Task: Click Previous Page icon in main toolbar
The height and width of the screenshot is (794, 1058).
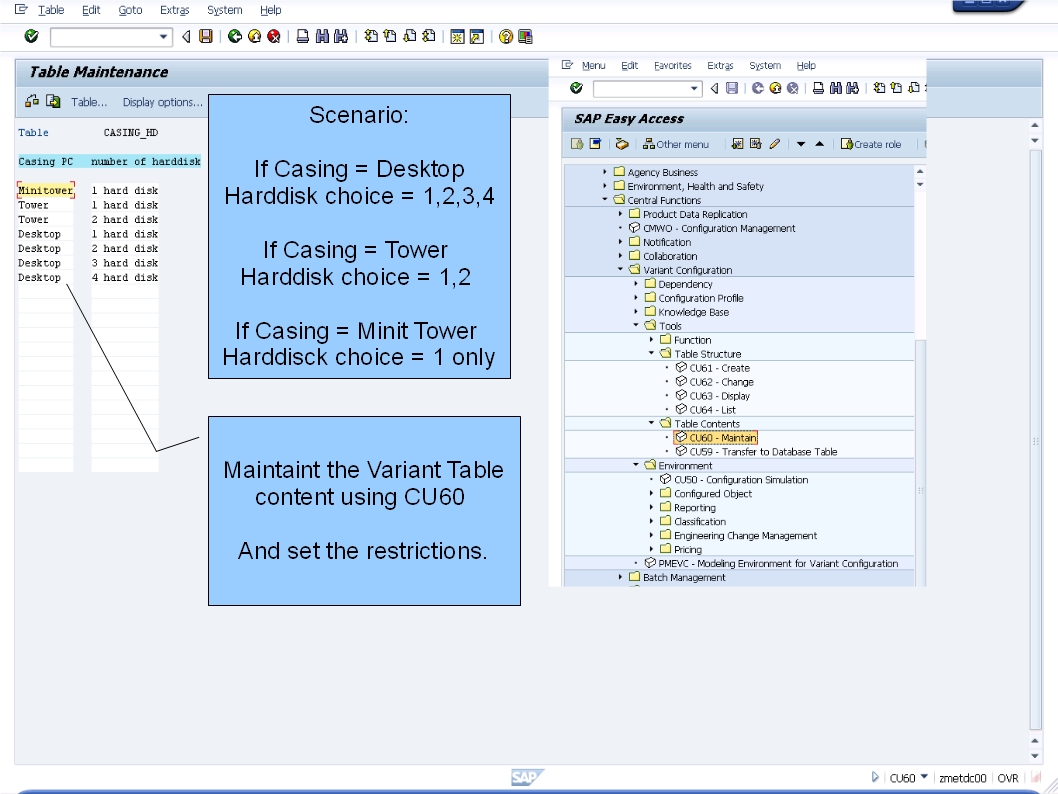Action: click(x=390, y=36)
